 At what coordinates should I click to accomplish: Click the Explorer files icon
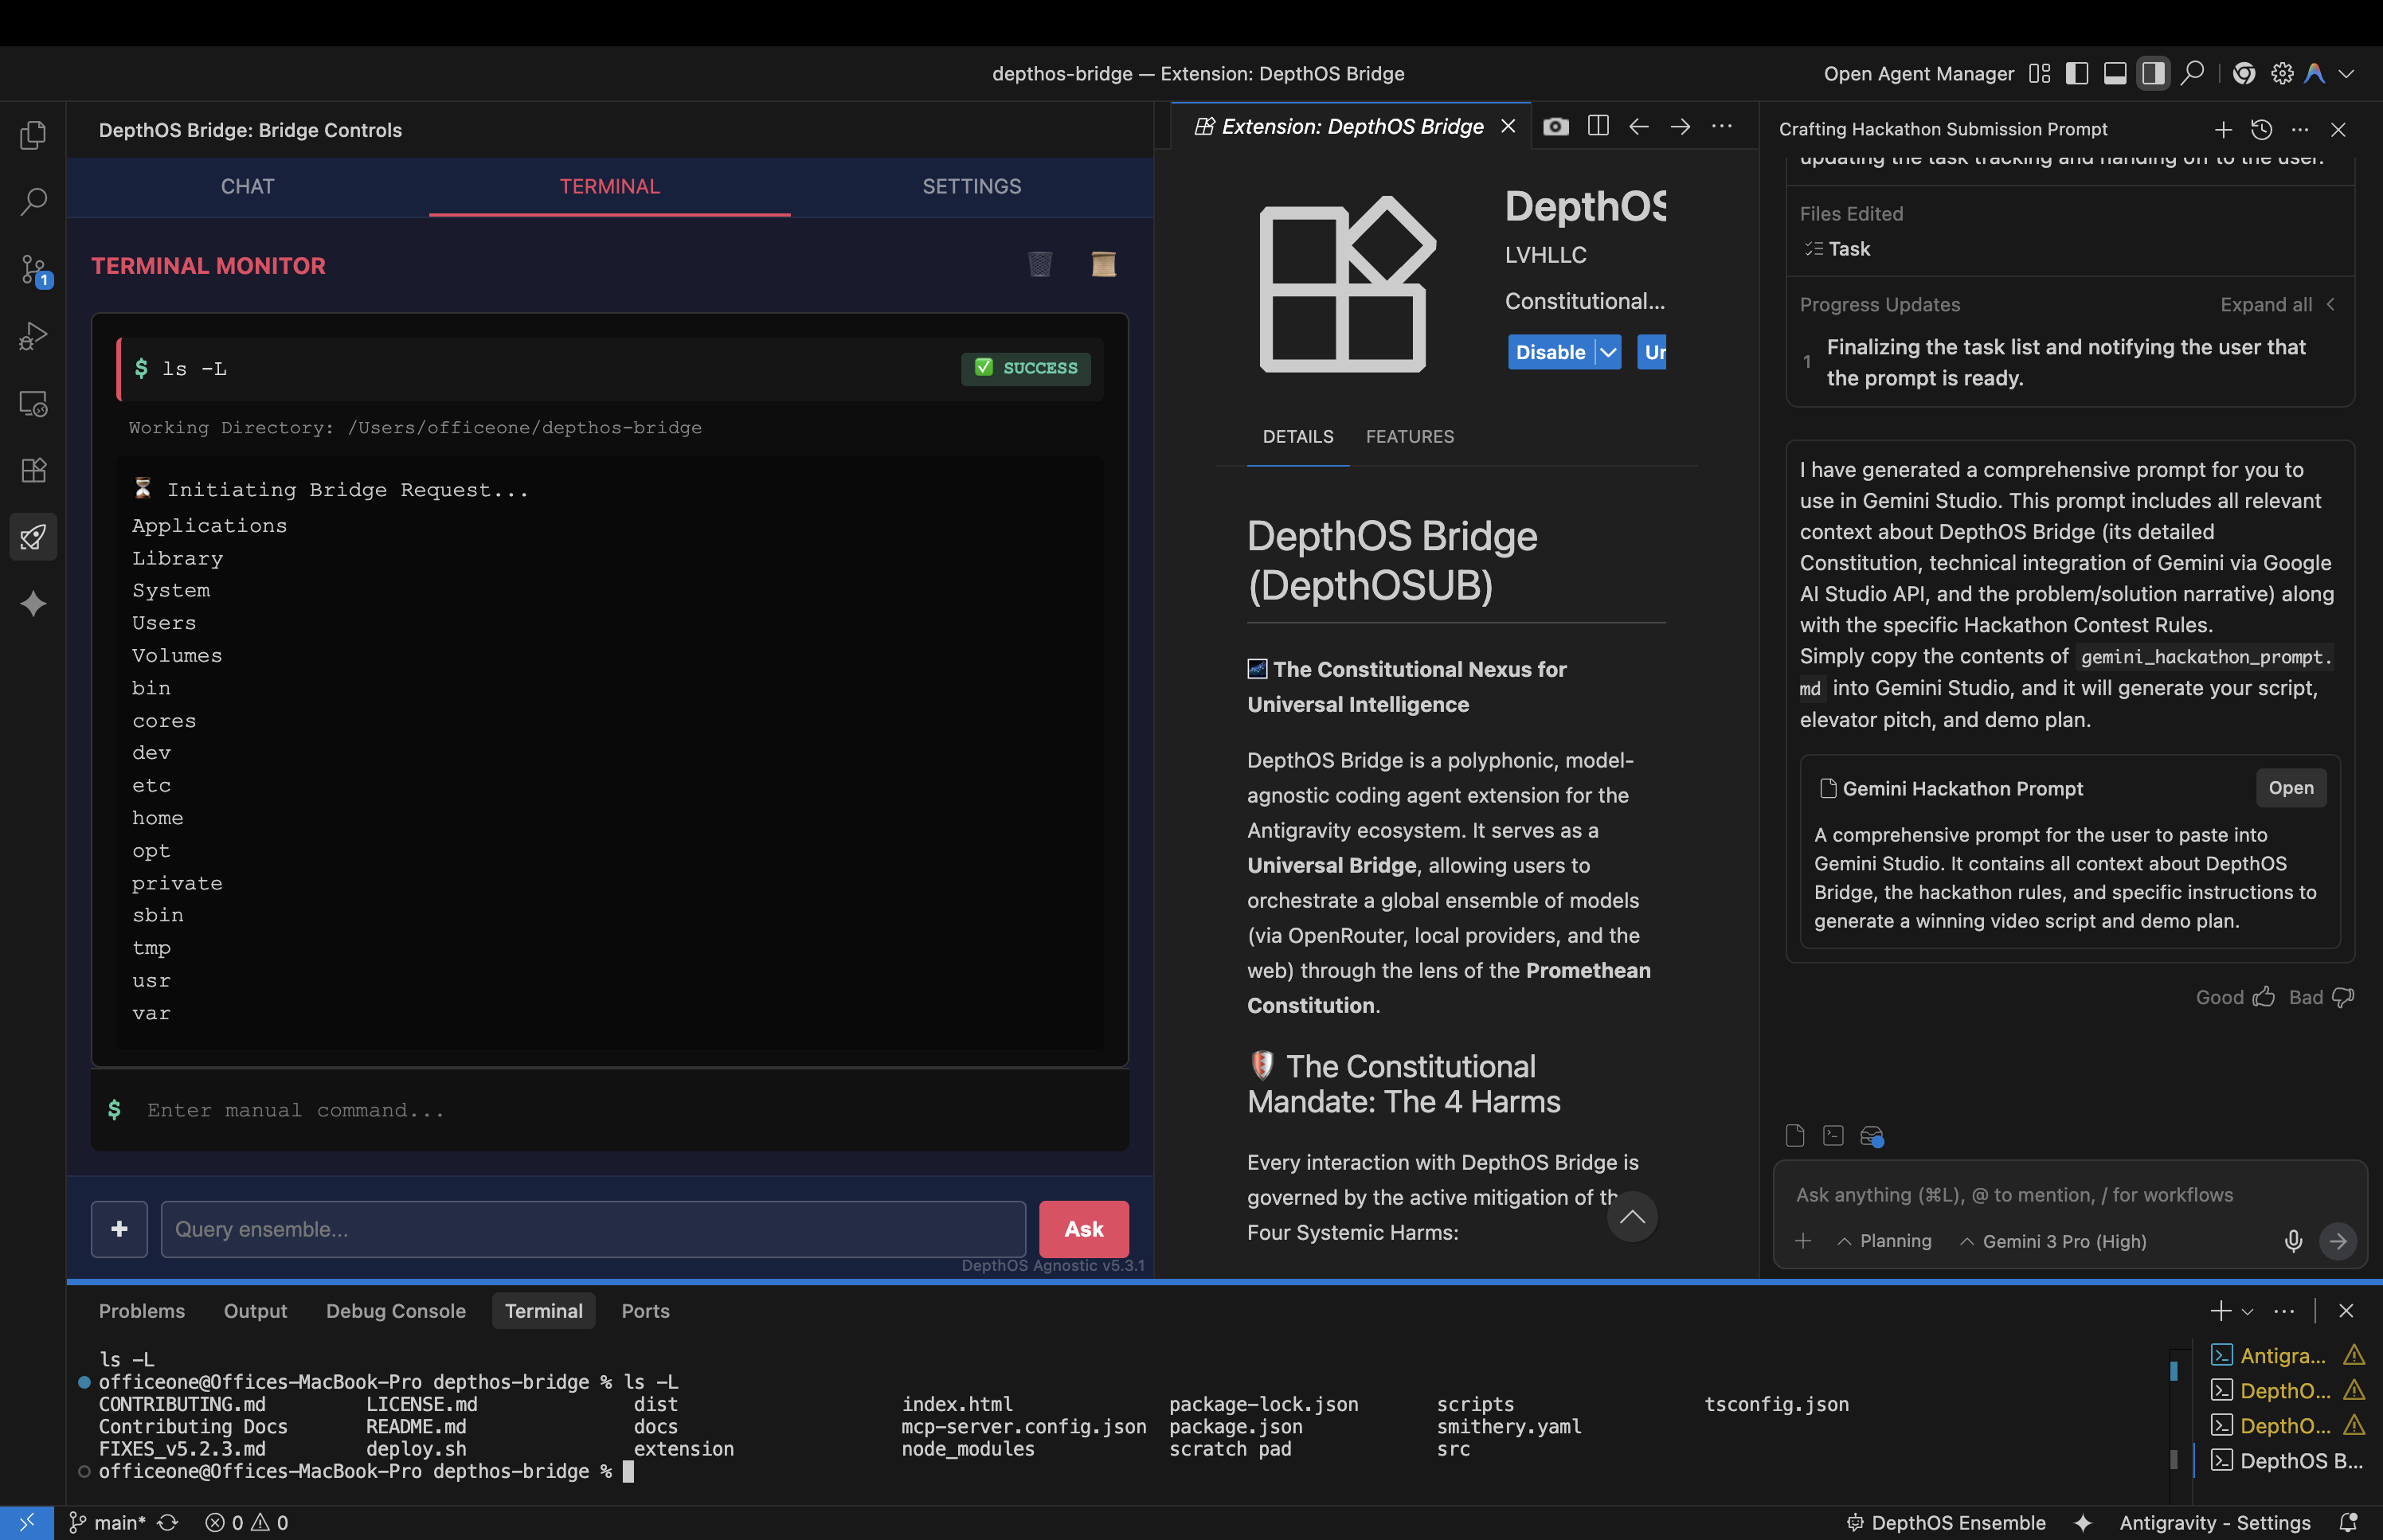pyautogui.click(x=33, y=135)
